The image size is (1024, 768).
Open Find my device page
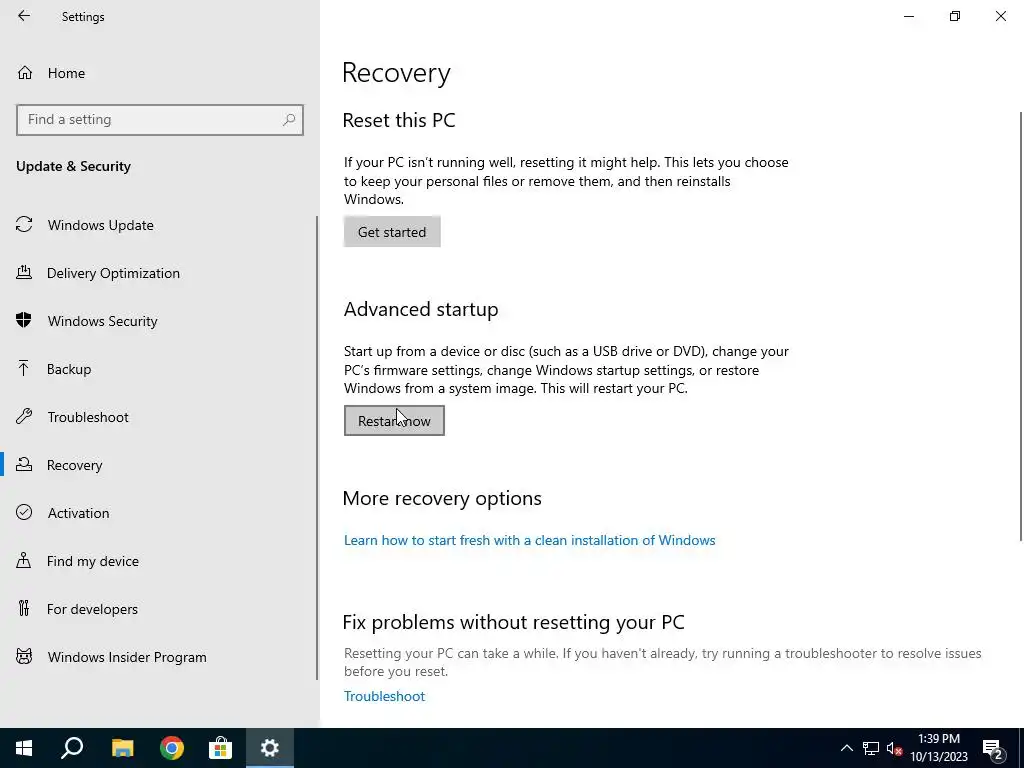pyautogui.click(x=93, y=561)
